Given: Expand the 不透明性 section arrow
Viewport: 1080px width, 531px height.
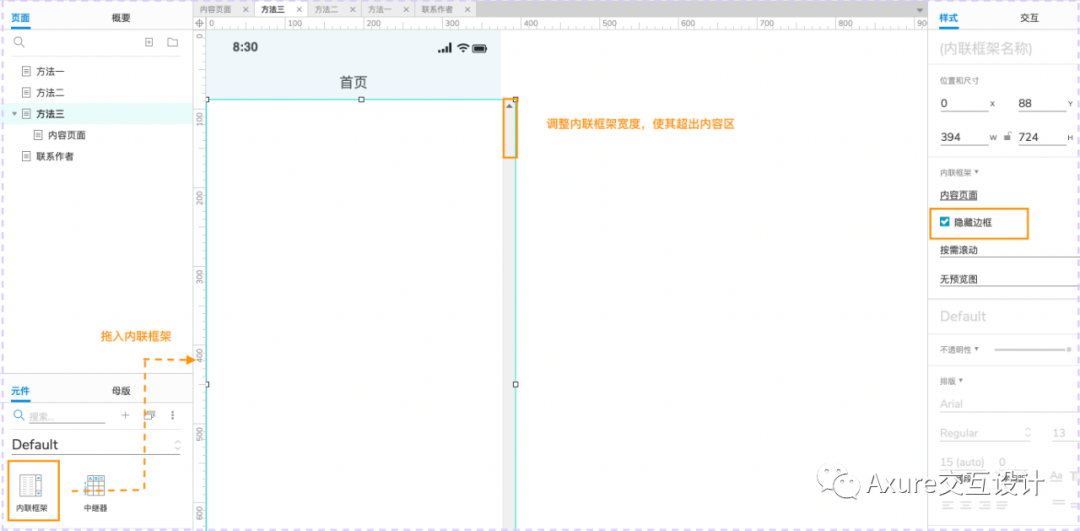Looking at the screenshot, I should tap(977, 349).
